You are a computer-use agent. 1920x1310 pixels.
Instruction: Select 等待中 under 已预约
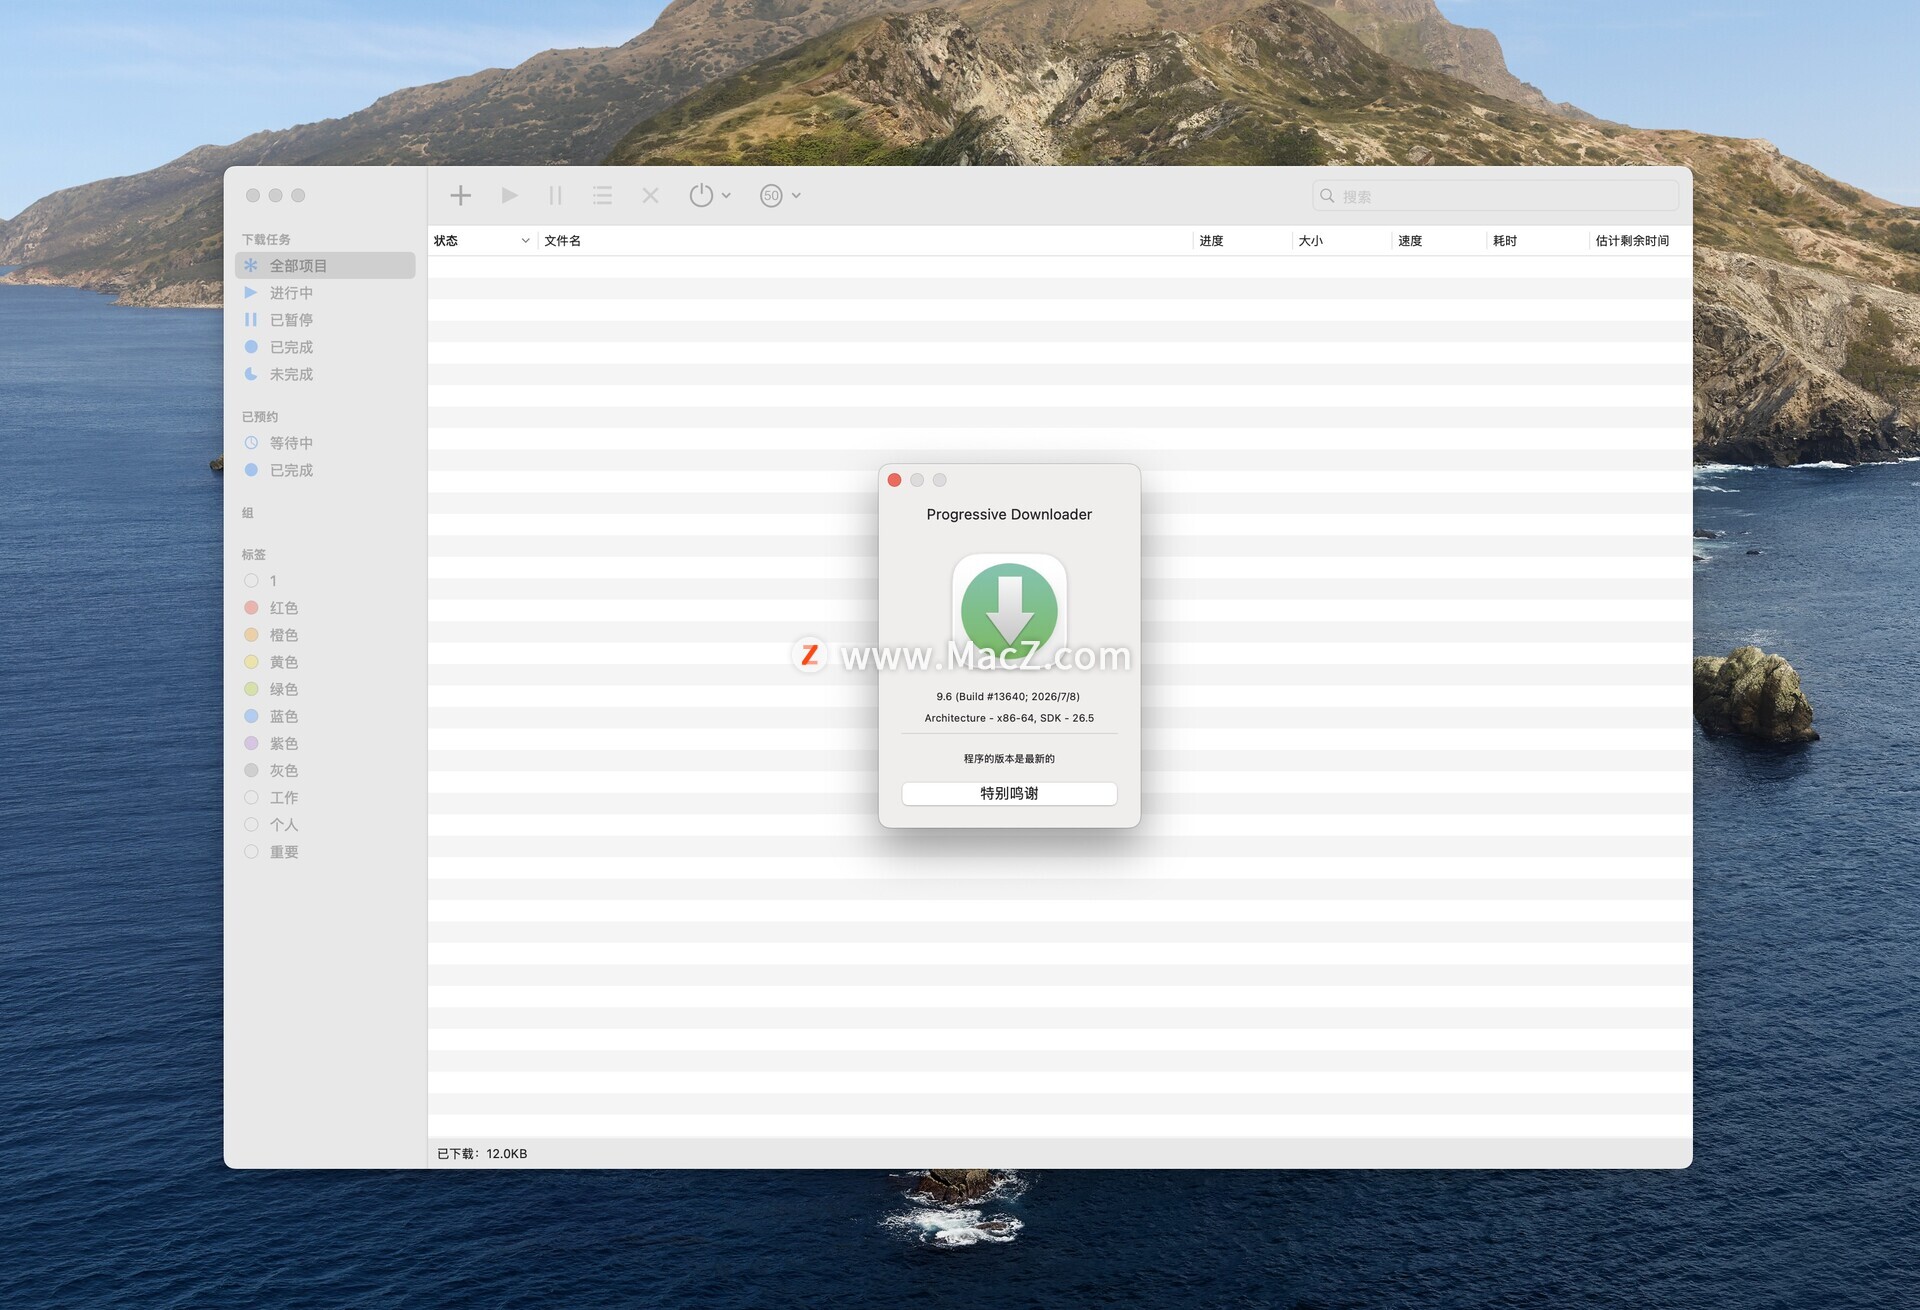point(325,443)
